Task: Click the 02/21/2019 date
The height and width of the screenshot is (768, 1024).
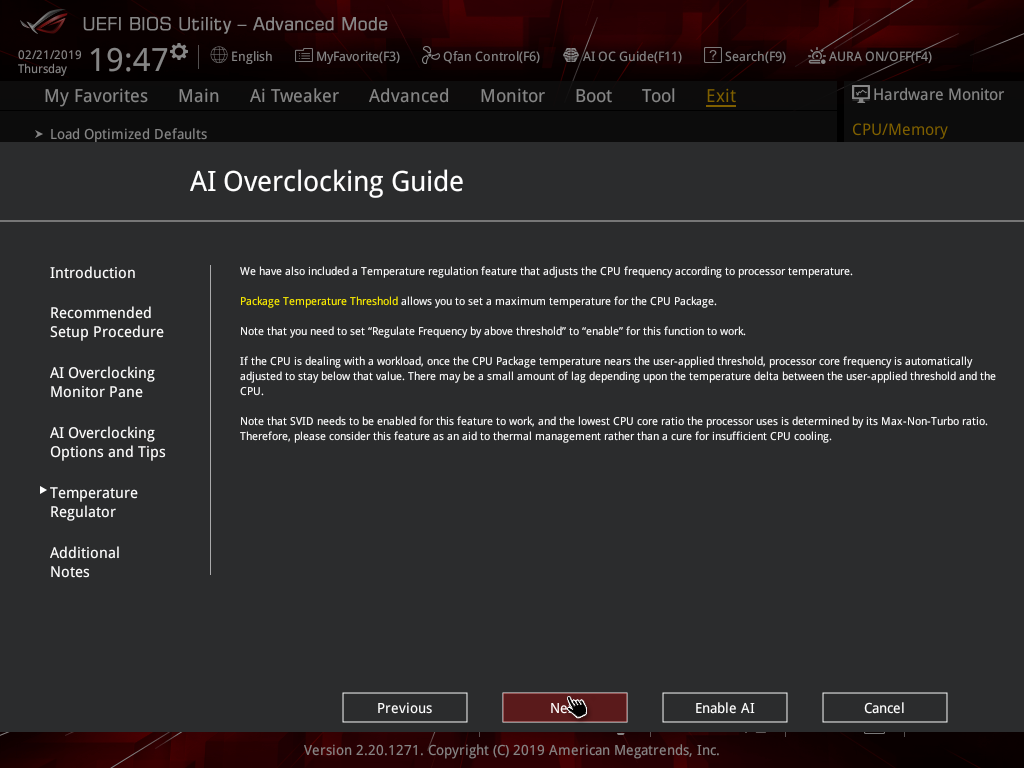Action: [50, 55]
